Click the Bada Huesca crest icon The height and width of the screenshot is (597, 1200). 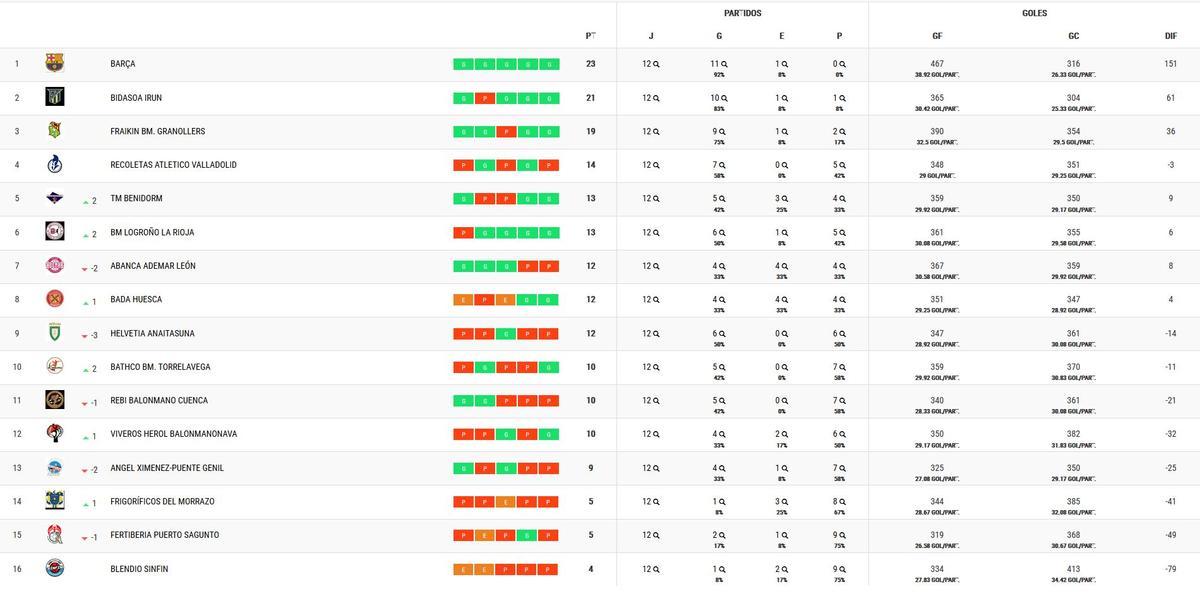pyautogui.click(x=54, y=299)
